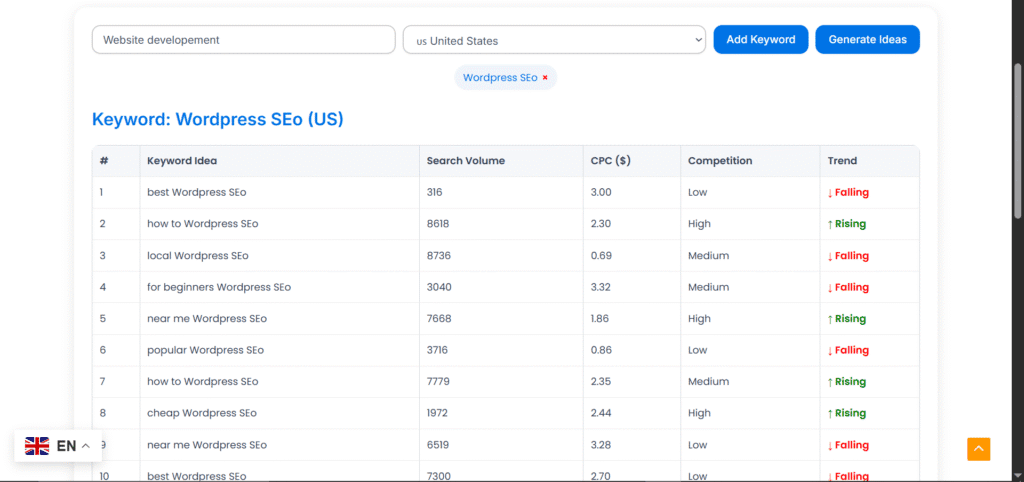Select search volume value 8736

pyautogui.click(x=438, y=255)
